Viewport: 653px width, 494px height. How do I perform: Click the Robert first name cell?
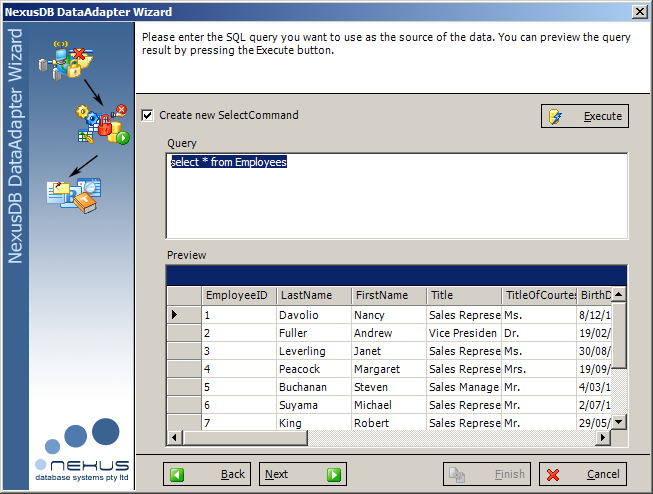coord(389,422)
